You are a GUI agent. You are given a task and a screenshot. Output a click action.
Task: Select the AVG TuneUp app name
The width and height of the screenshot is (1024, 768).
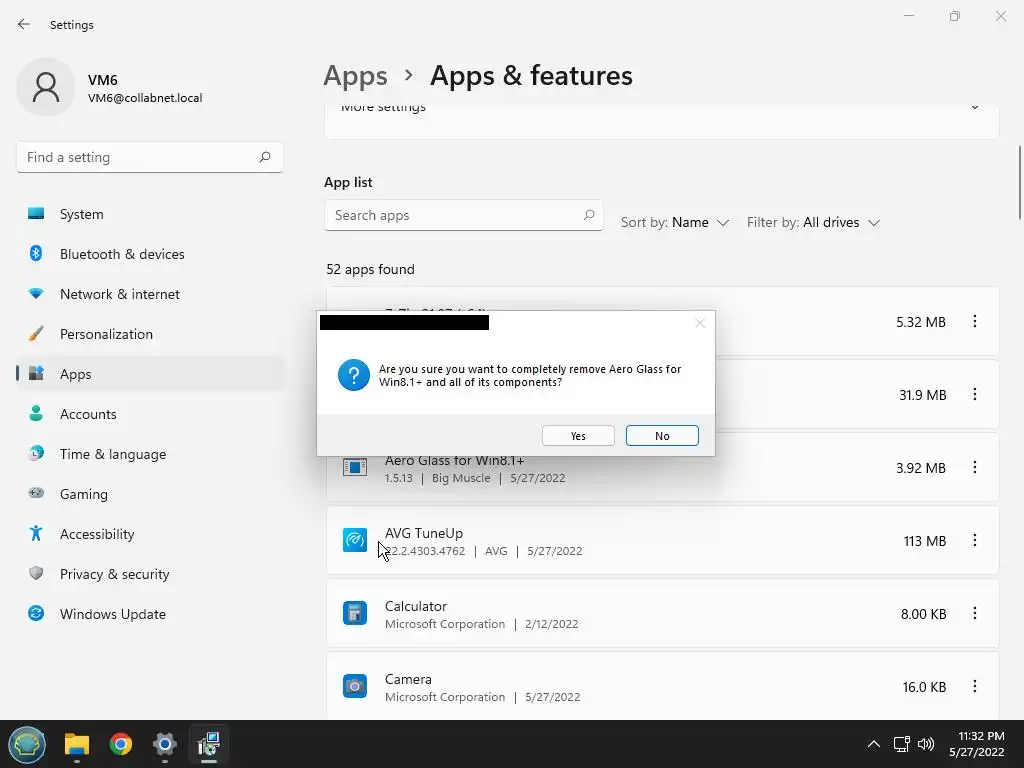pyautogui.click(x=424, y=533)
